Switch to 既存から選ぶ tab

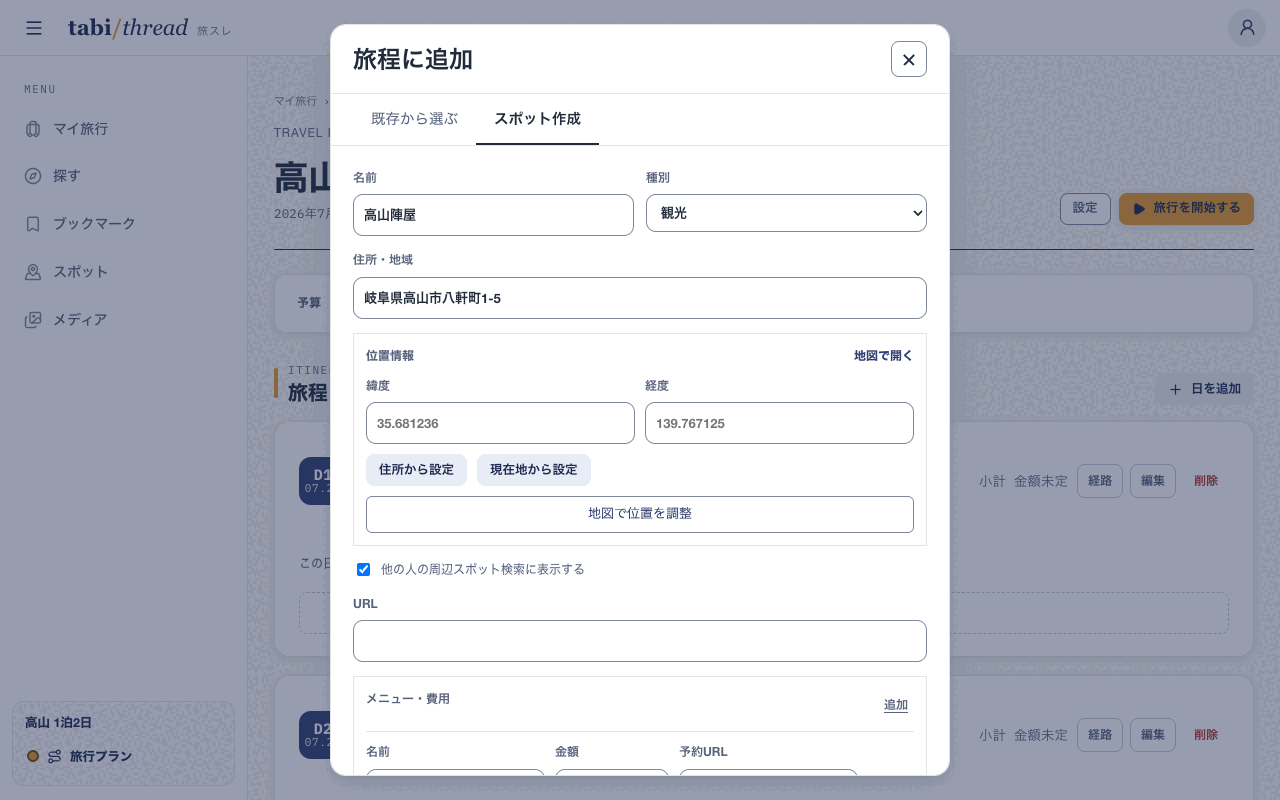[x=414, y=119]
